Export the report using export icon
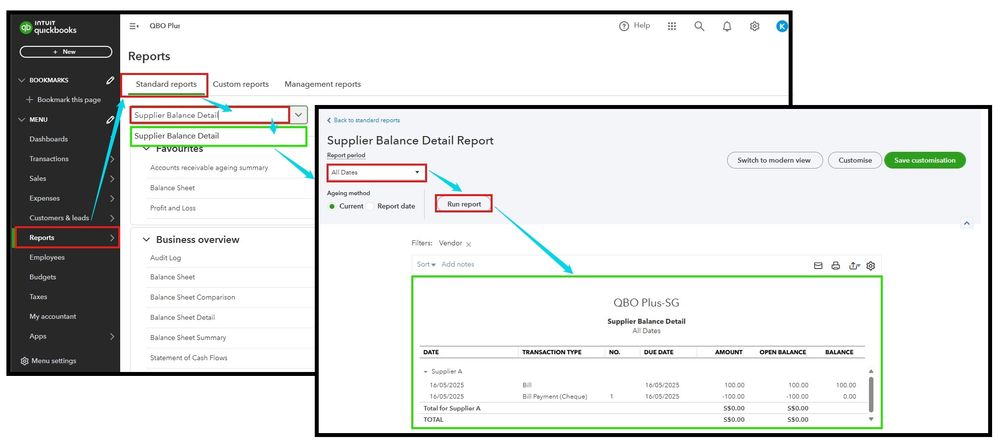The width and height of the screenshot is (998, 444). point(854,266)
